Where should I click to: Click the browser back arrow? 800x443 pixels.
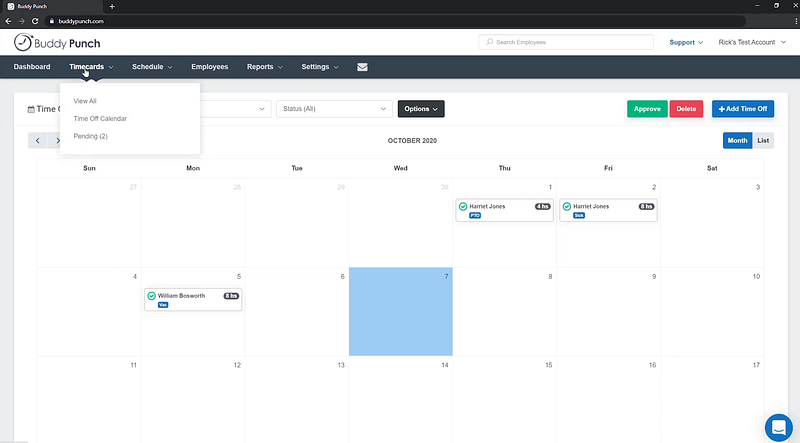click(8, 21)
